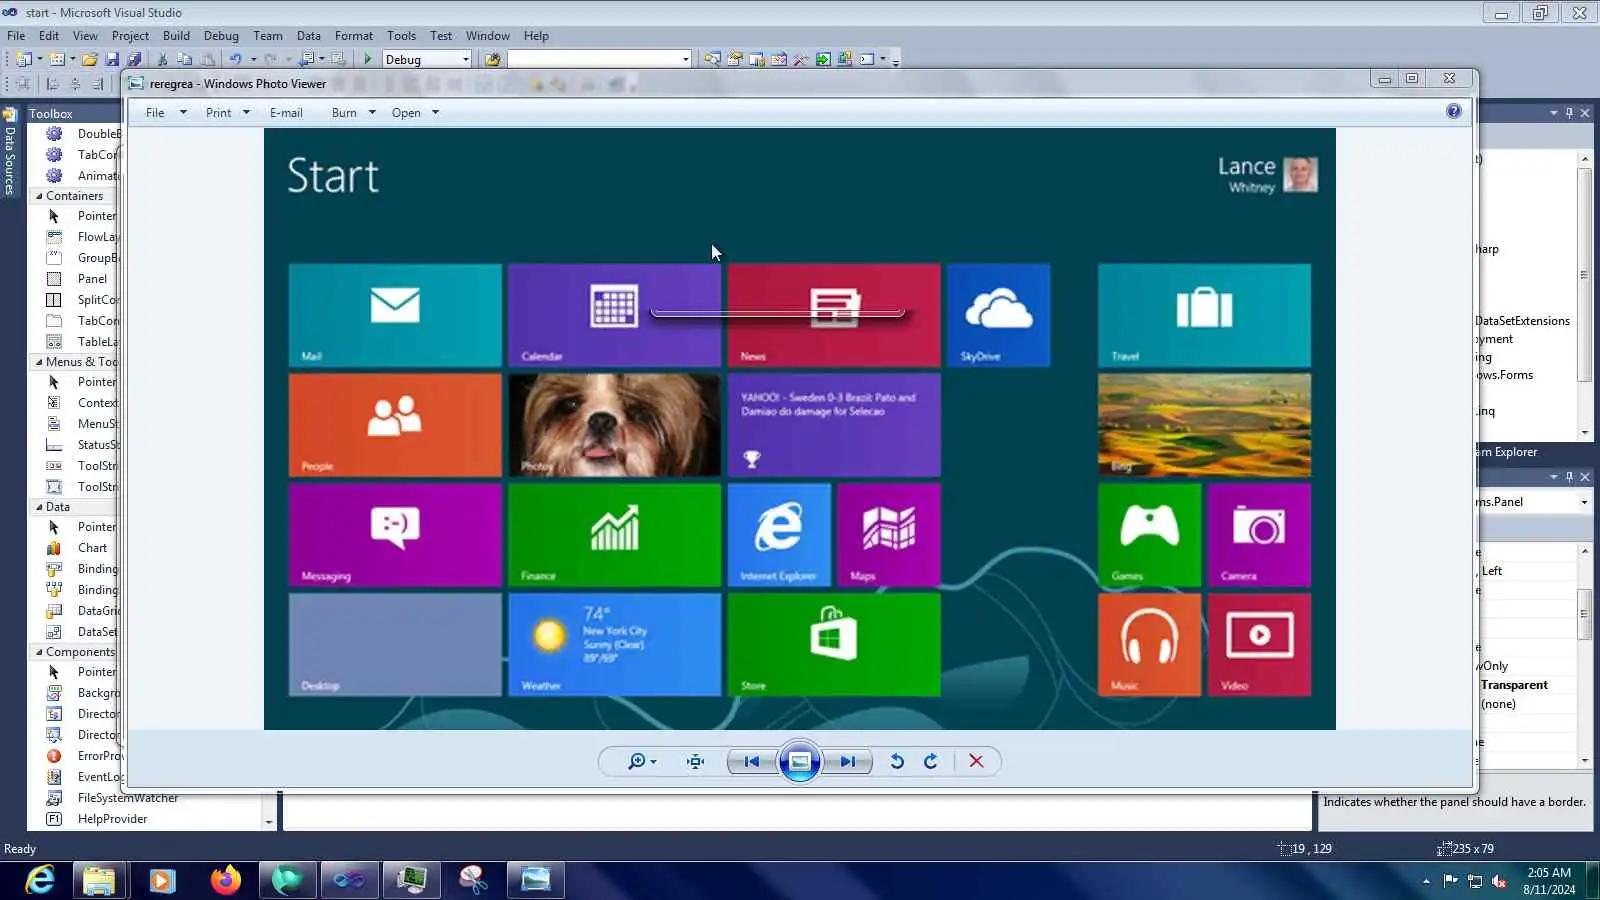The image size is (1600, 900).
Task: Open Firefox from the taskbar
Action: [226, 880]
